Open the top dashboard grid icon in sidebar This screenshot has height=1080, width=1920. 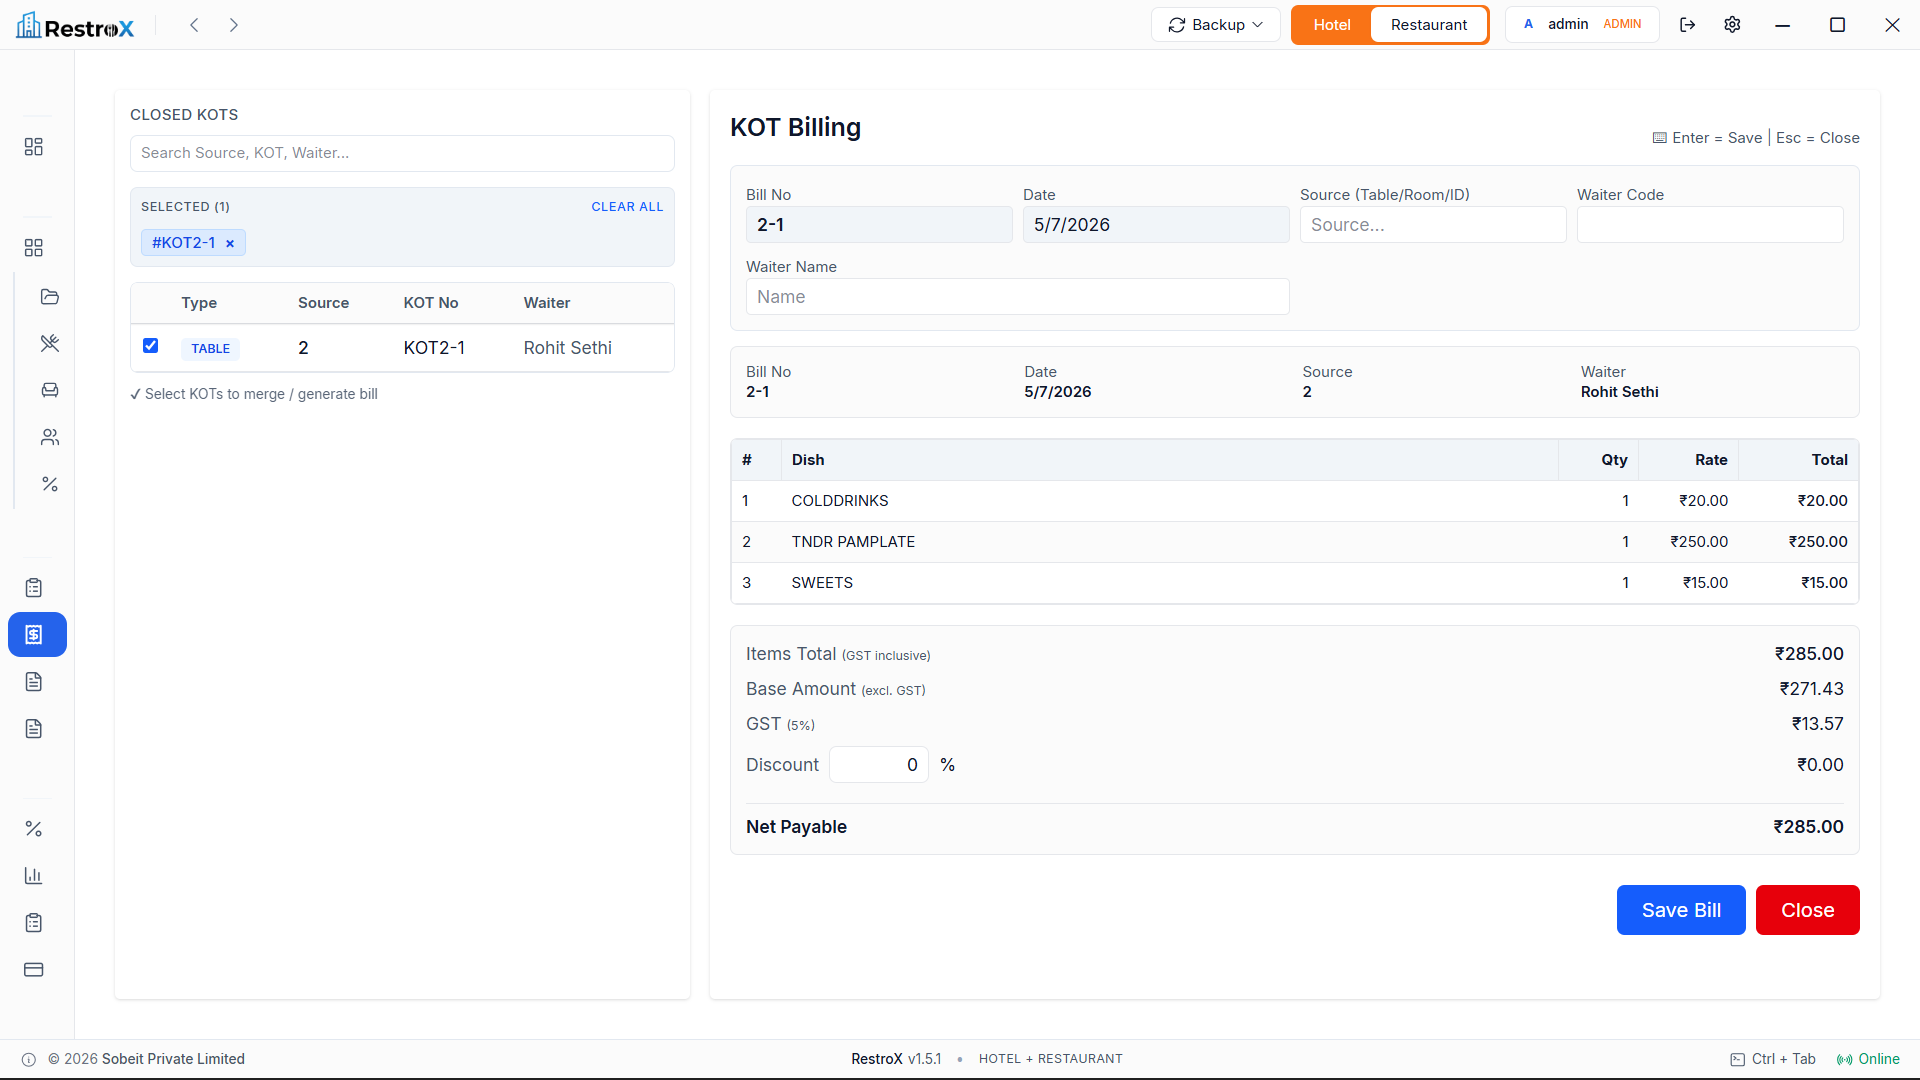(x=34, y=147)
